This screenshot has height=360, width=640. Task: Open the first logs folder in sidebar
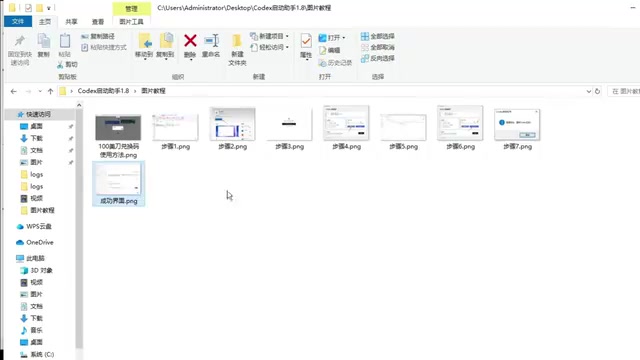[32, 175]
